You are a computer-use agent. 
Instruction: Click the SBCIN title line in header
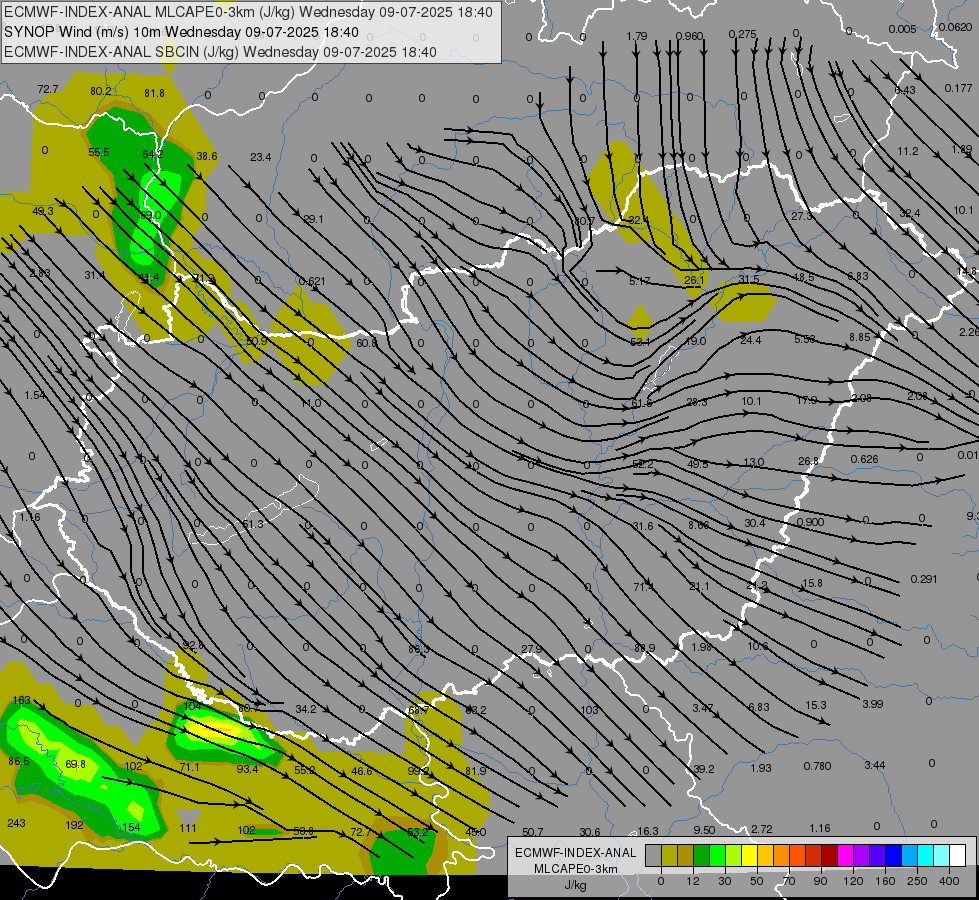(x=220, y=52)
